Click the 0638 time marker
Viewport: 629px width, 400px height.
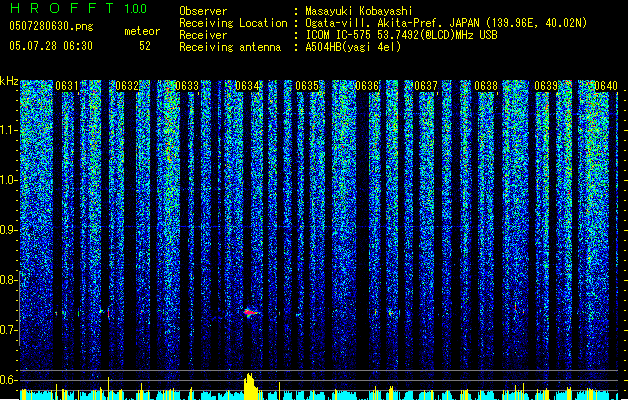coord(486,86)
